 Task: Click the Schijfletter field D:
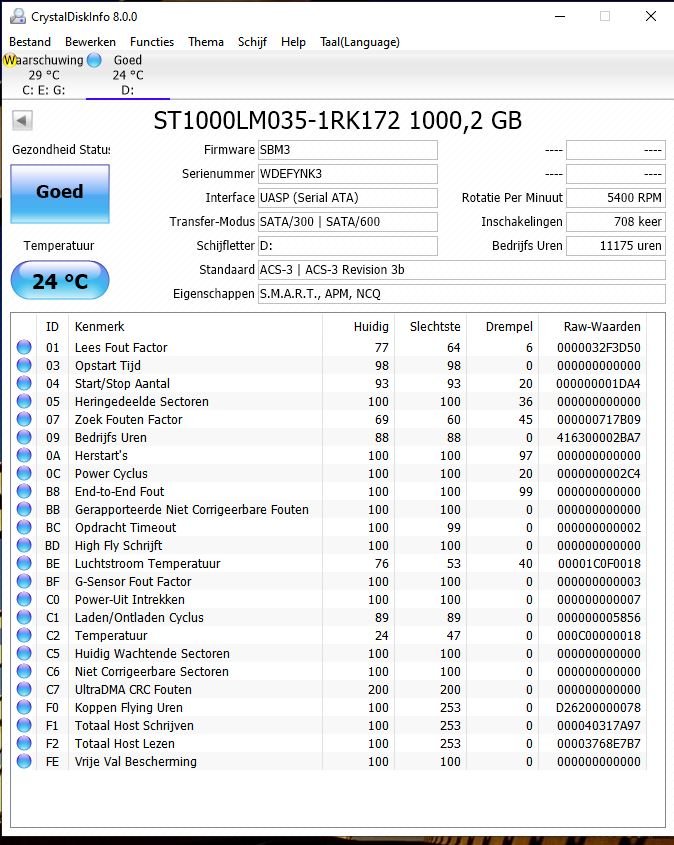348,246
